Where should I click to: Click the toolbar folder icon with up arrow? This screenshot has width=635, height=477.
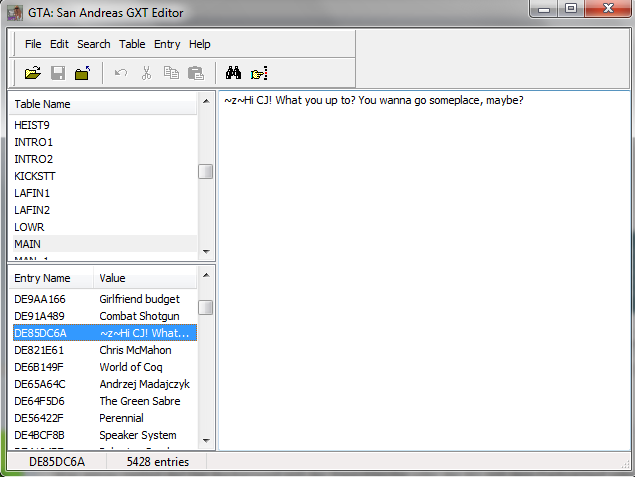pos(83,73)
